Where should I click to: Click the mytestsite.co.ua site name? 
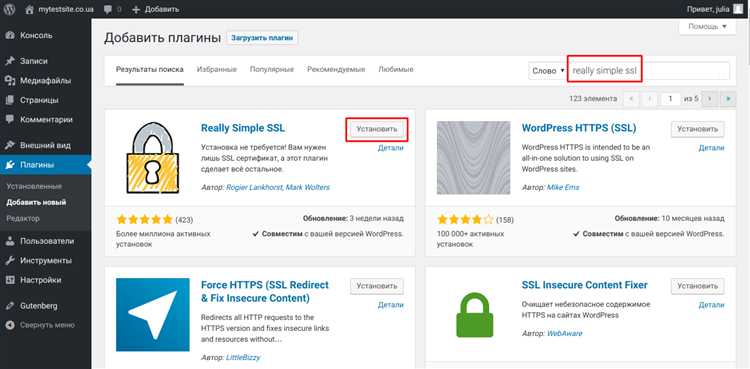[x=66, y=9]
